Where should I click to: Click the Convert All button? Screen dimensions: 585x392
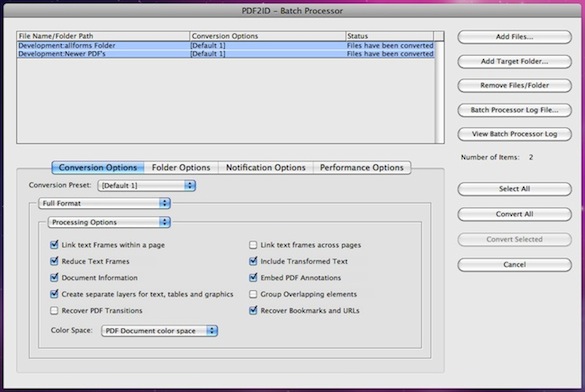click(x=514, y=214)
